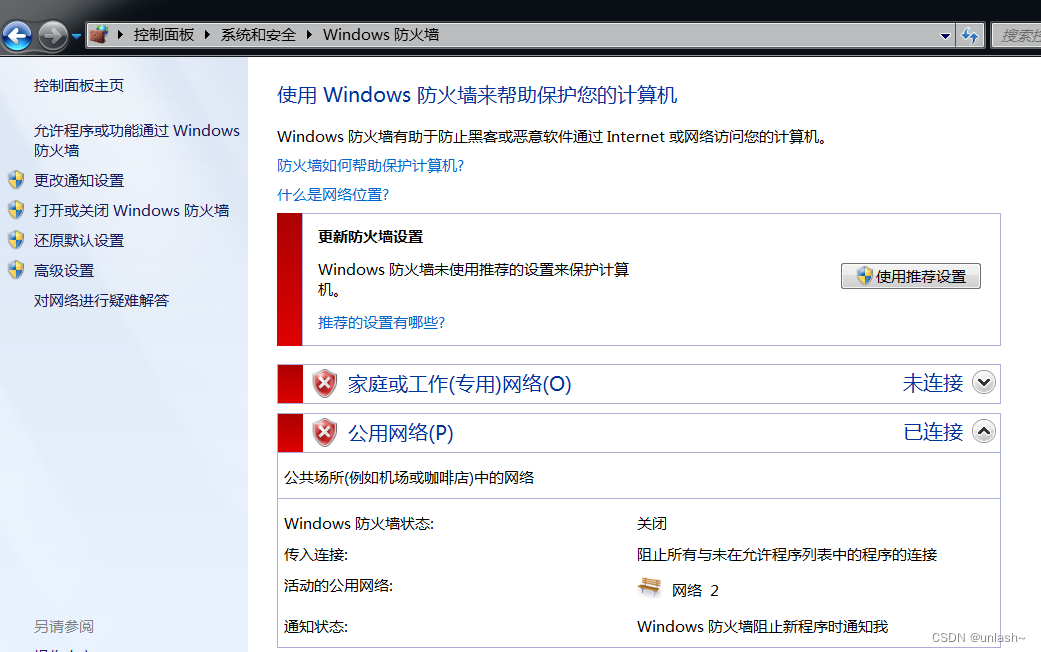Refresh the page with the refresh icon
Image resolution: width=1041 pixels, height=652 pixels.
click(970, 35)
